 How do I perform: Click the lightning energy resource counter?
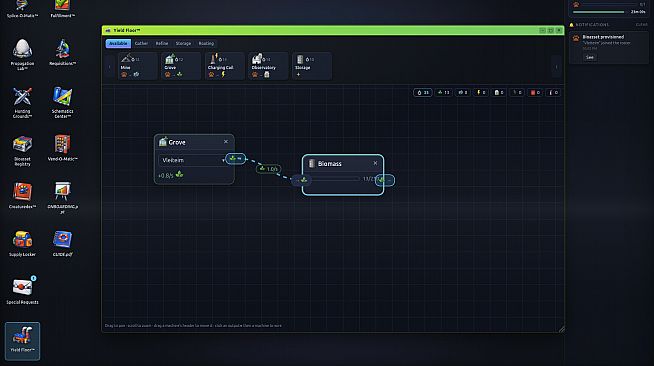[x=480, y=93]
